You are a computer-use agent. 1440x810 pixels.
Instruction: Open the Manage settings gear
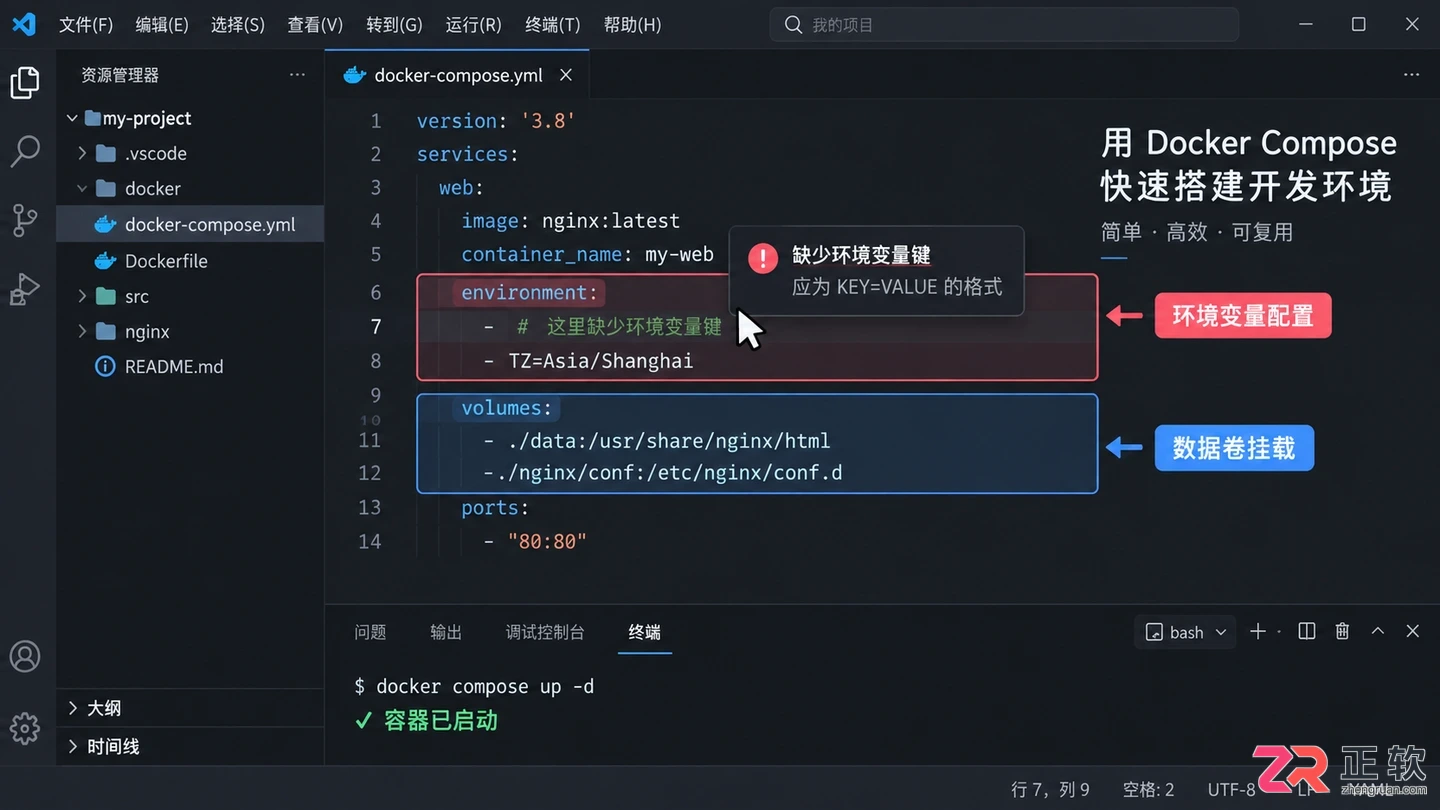pos(25,728)
